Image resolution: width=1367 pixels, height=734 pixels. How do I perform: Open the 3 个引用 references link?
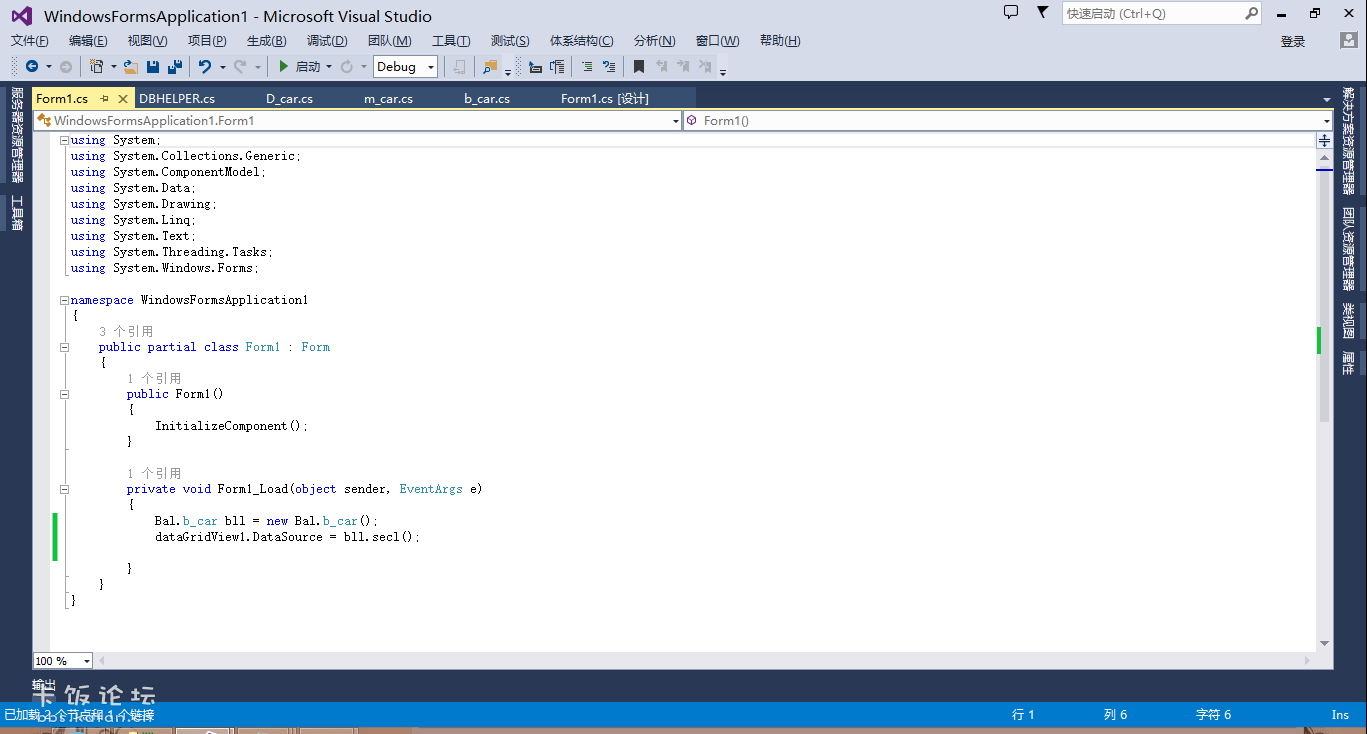[x=126, y=331]
